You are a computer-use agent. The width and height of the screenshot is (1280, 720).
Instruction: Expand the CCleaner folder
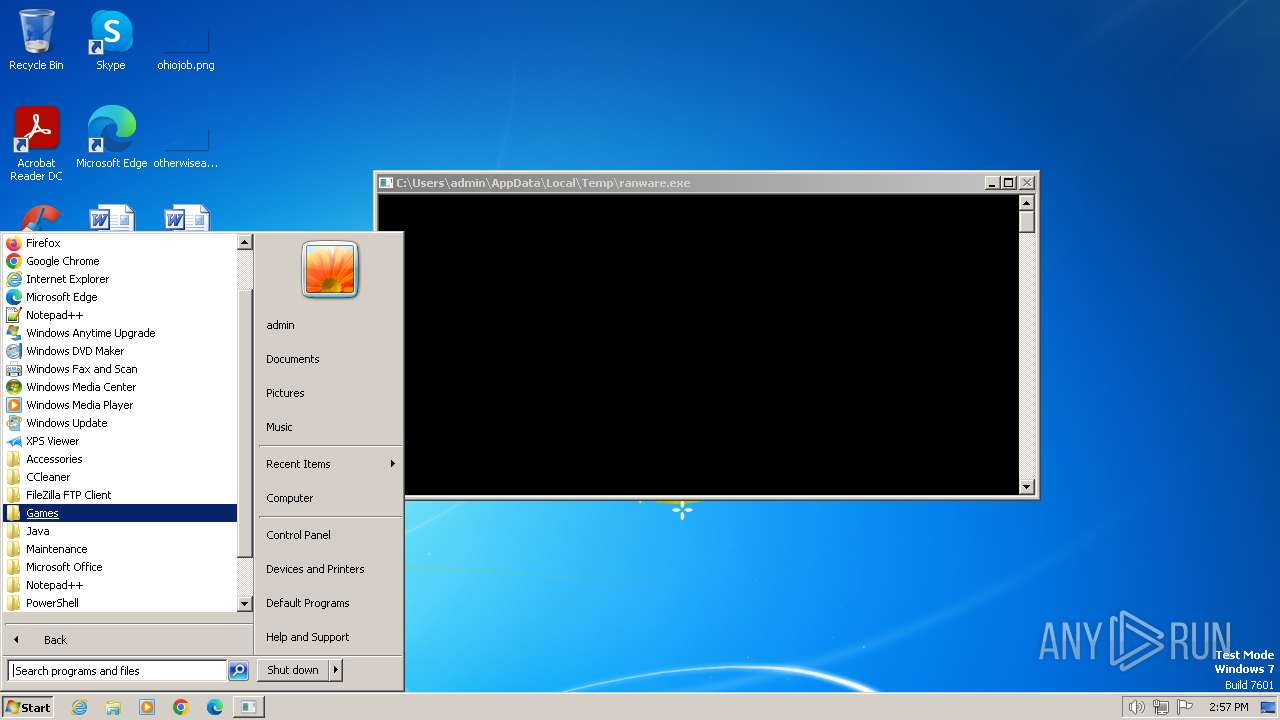point(120,477)
